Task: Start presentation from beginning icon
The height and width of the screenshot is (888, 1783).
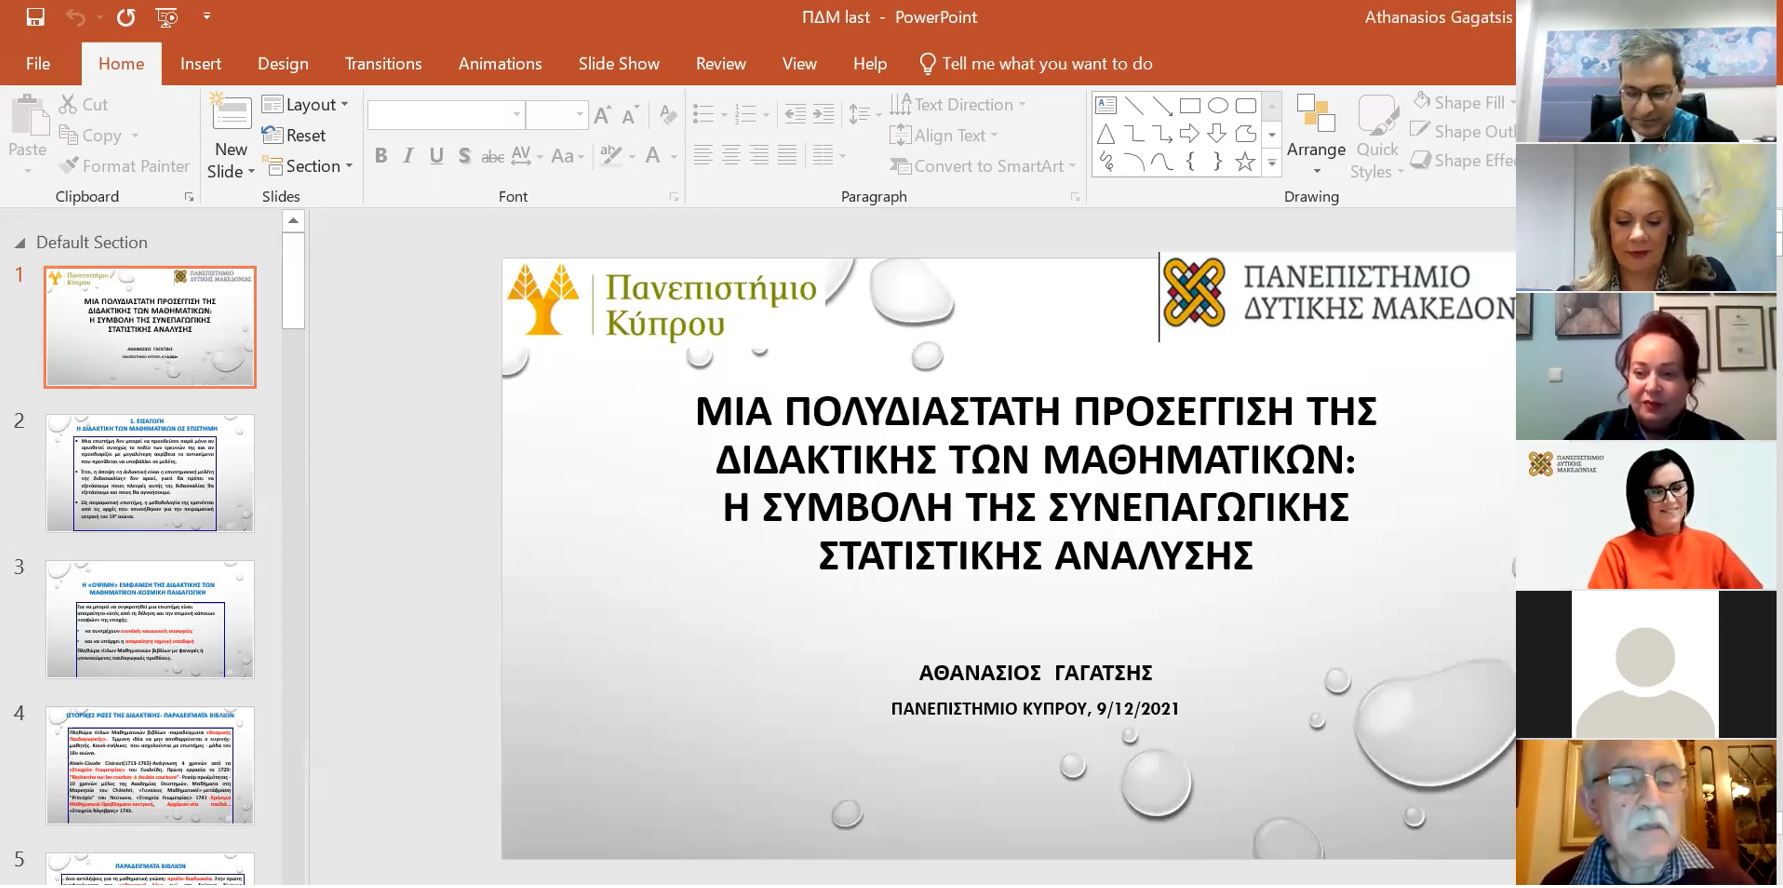Action: 167,17
